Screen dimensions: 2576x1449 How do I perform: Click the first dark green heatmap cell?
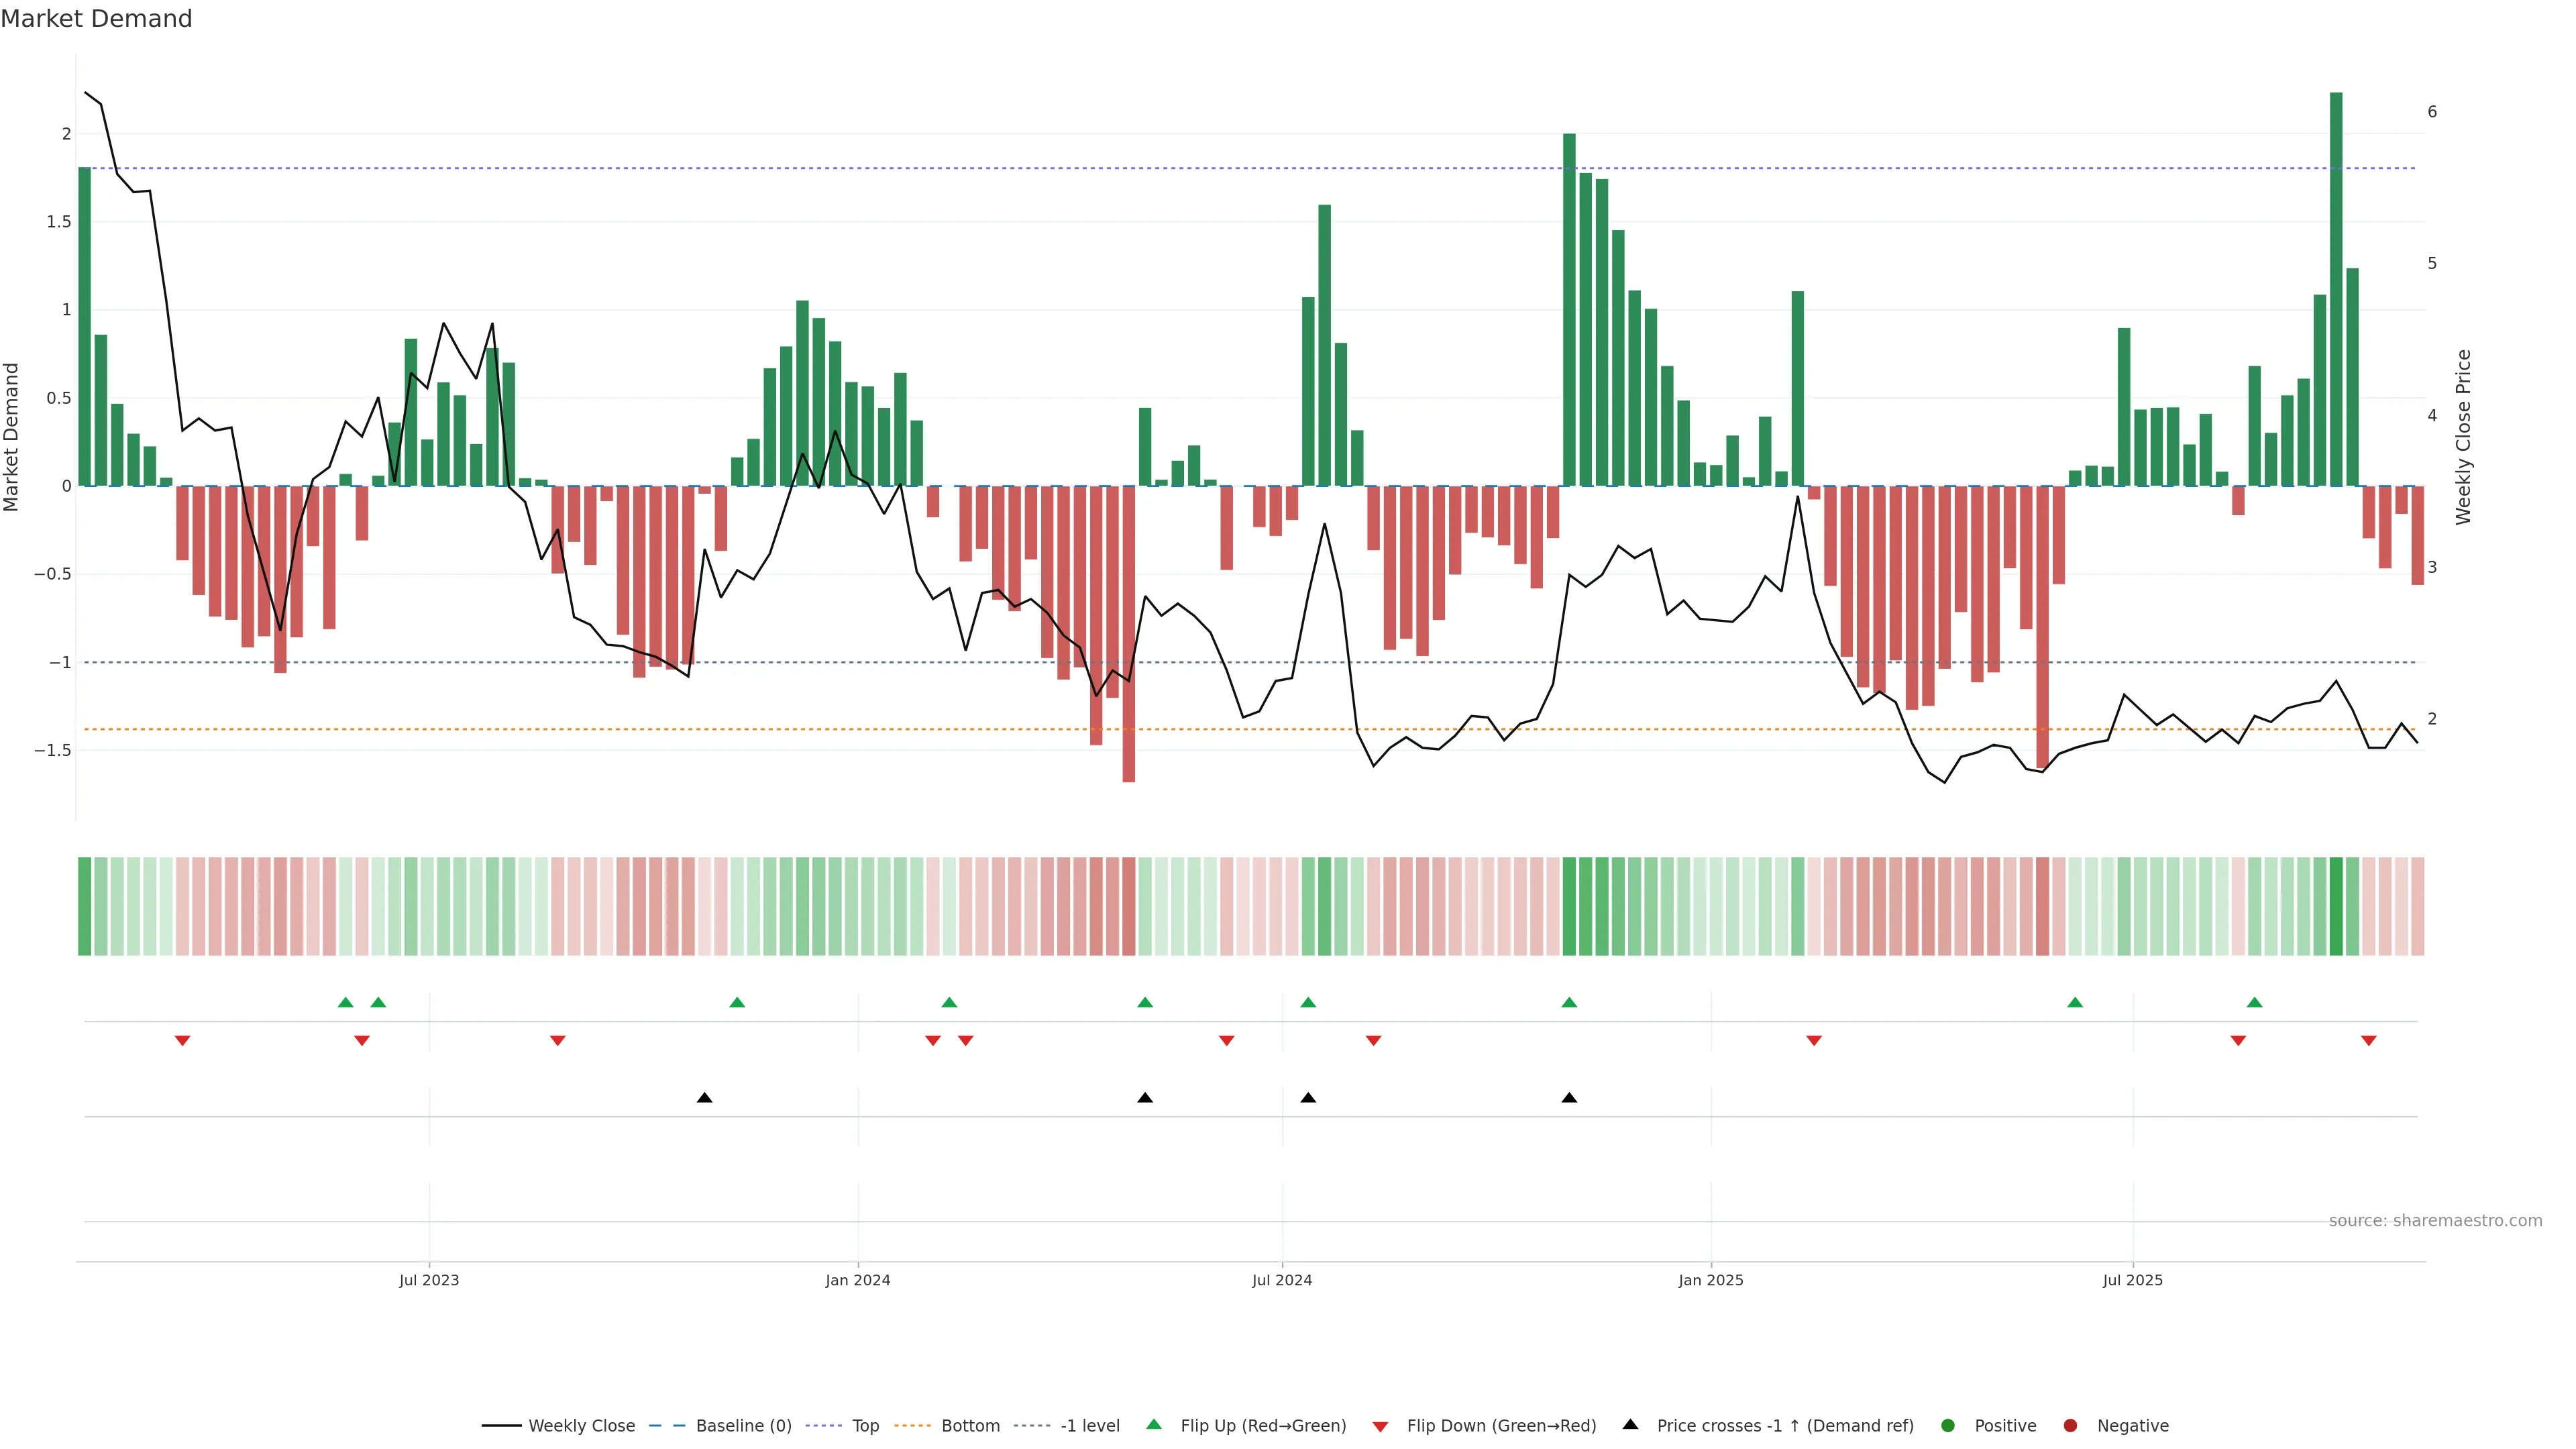point(84,906)
